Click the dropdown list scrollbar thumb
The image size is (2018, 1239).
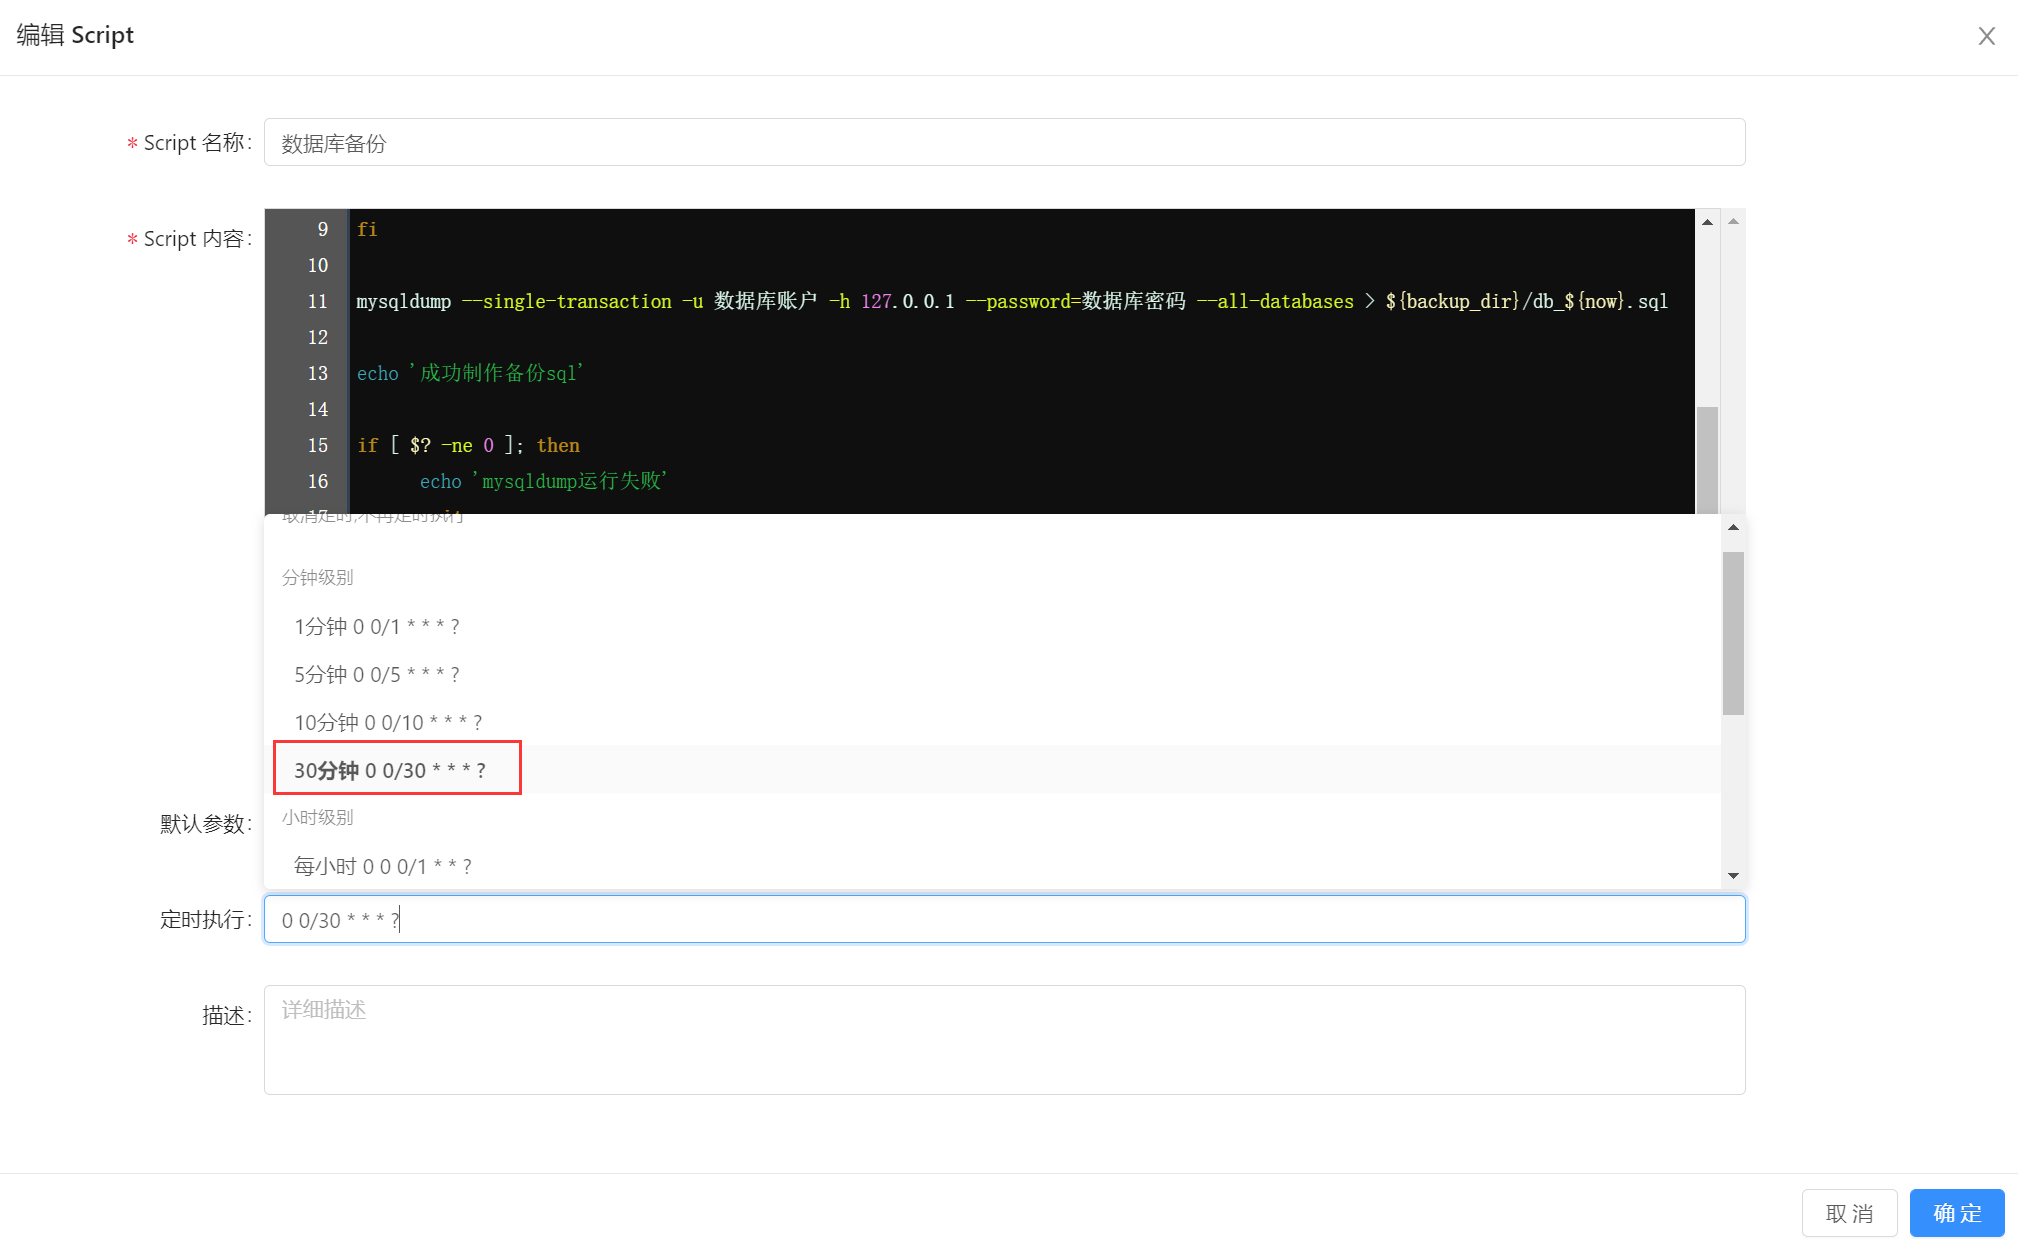pos(1733,632)
